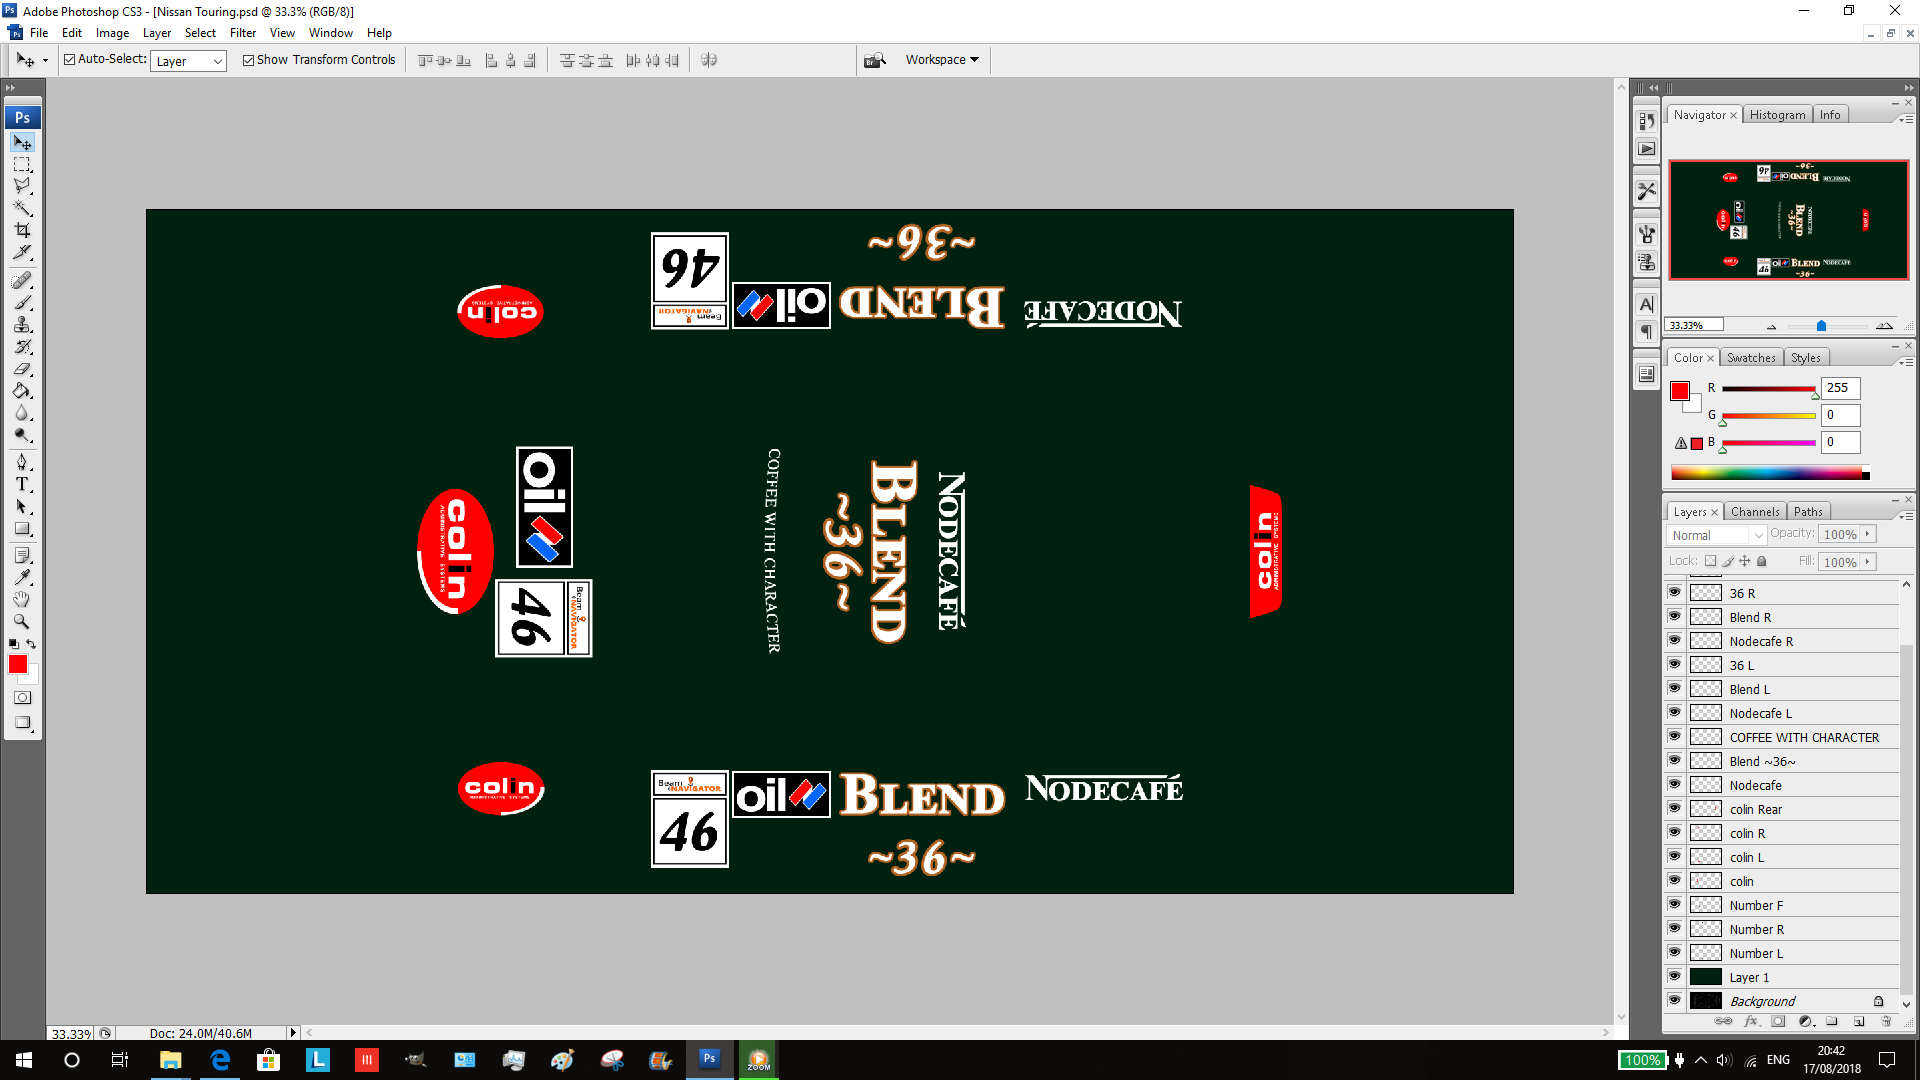This screenshot has width=1920, height=1080.
Task: Open the Color panel options menu
Action: click(x=1905, y=362)
